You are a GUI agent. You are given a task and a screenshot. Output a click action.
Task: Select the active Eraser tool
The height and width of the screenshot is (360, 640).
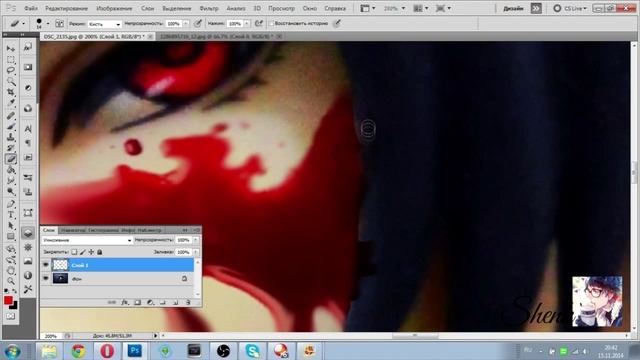coord(11,159)
